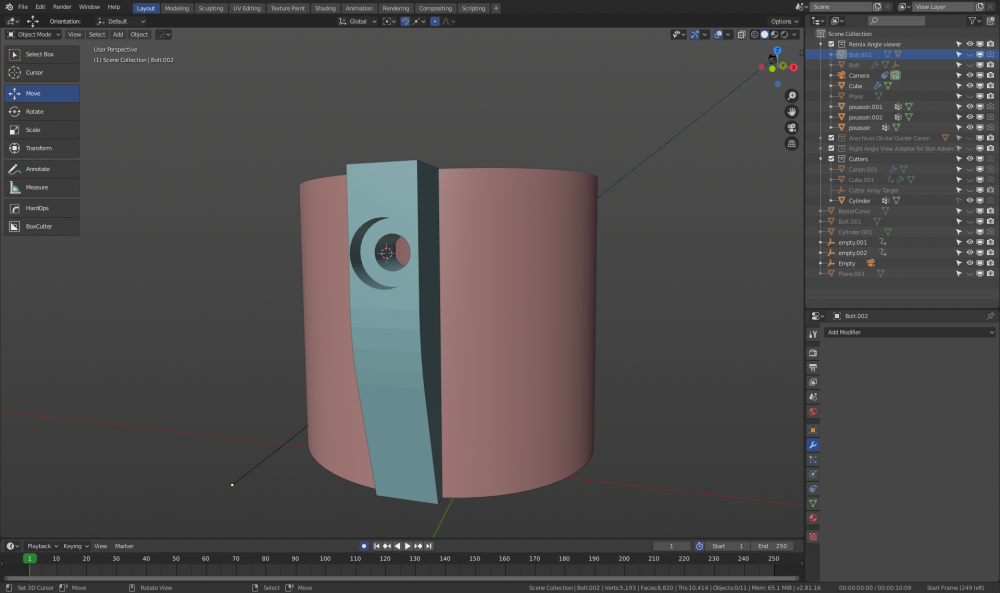
Task: Switch to the Sculpting workspace tab
Action: pos(210,8)
